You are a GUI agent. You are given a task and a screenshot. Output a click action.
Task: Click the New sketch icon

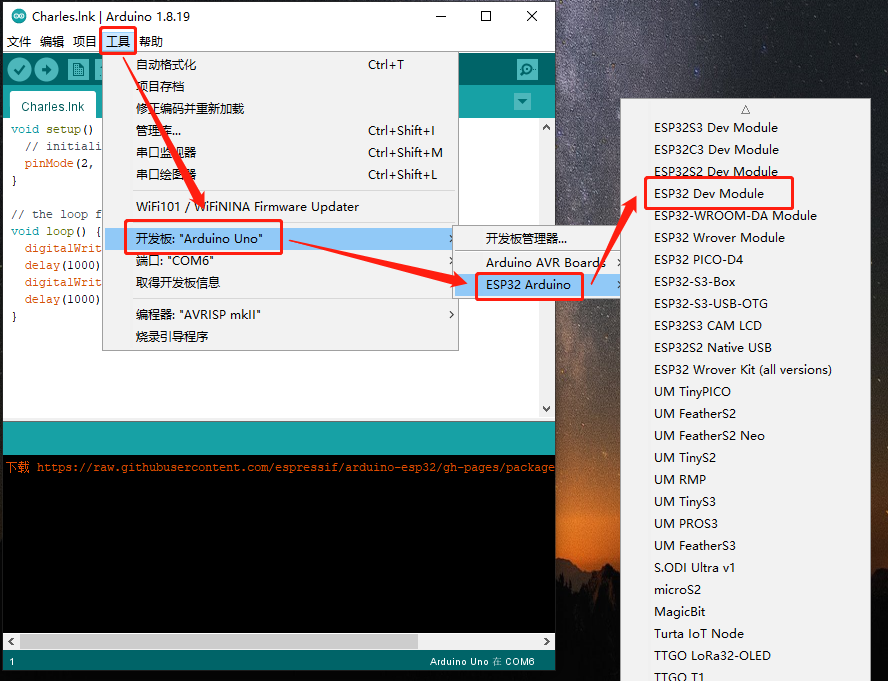coord(78,69)
